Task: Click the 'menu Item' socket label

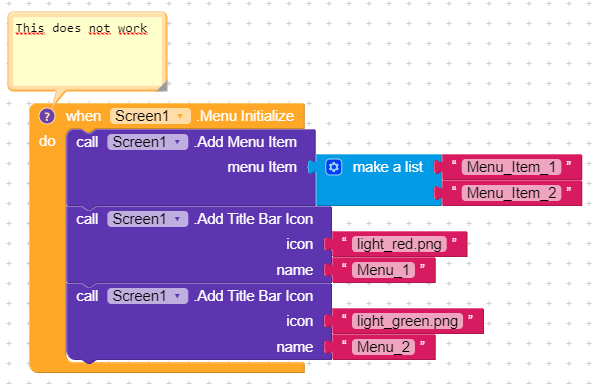Action: 262,167
